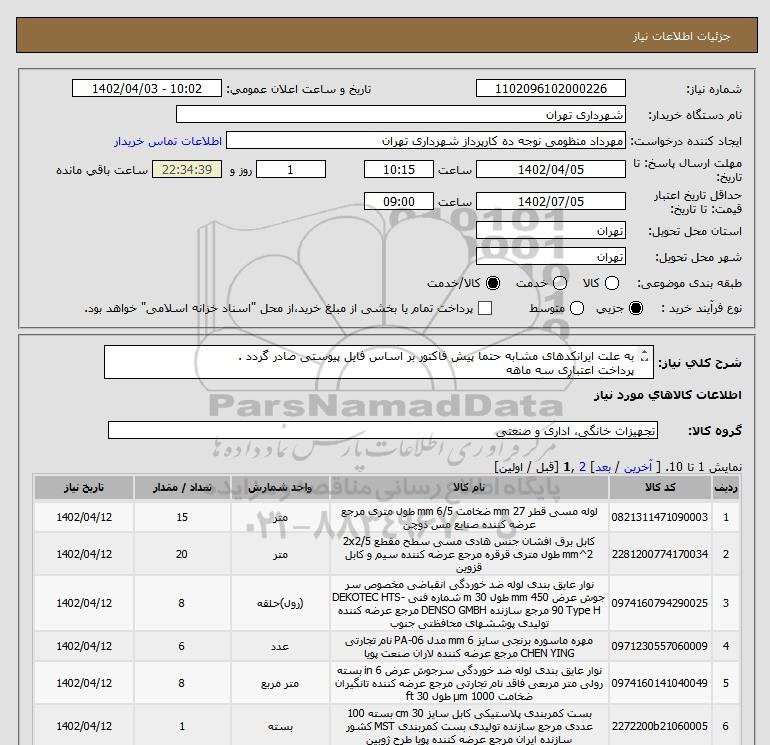Click the deadline time field 10:15
This screenshot has width=770, height=745.
coord(399,169)
